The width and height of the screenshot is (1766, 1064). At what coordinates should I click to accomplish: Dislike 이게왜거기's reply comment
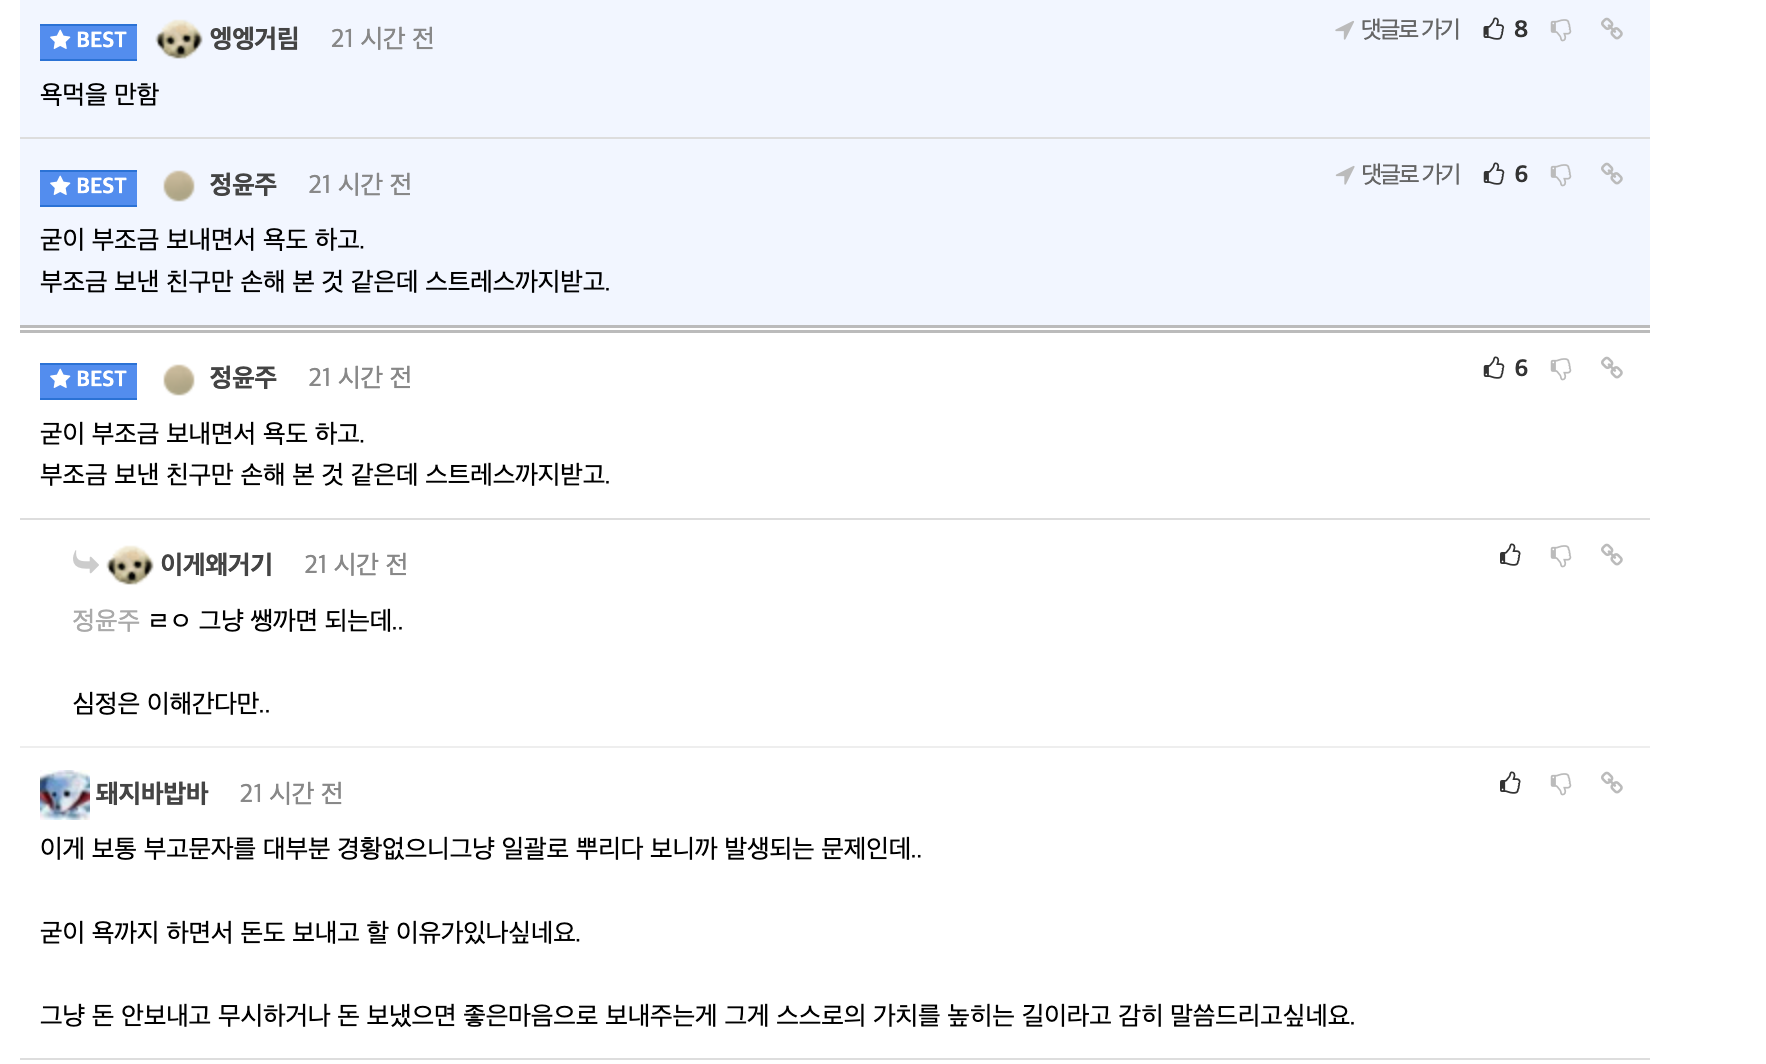1560,556
